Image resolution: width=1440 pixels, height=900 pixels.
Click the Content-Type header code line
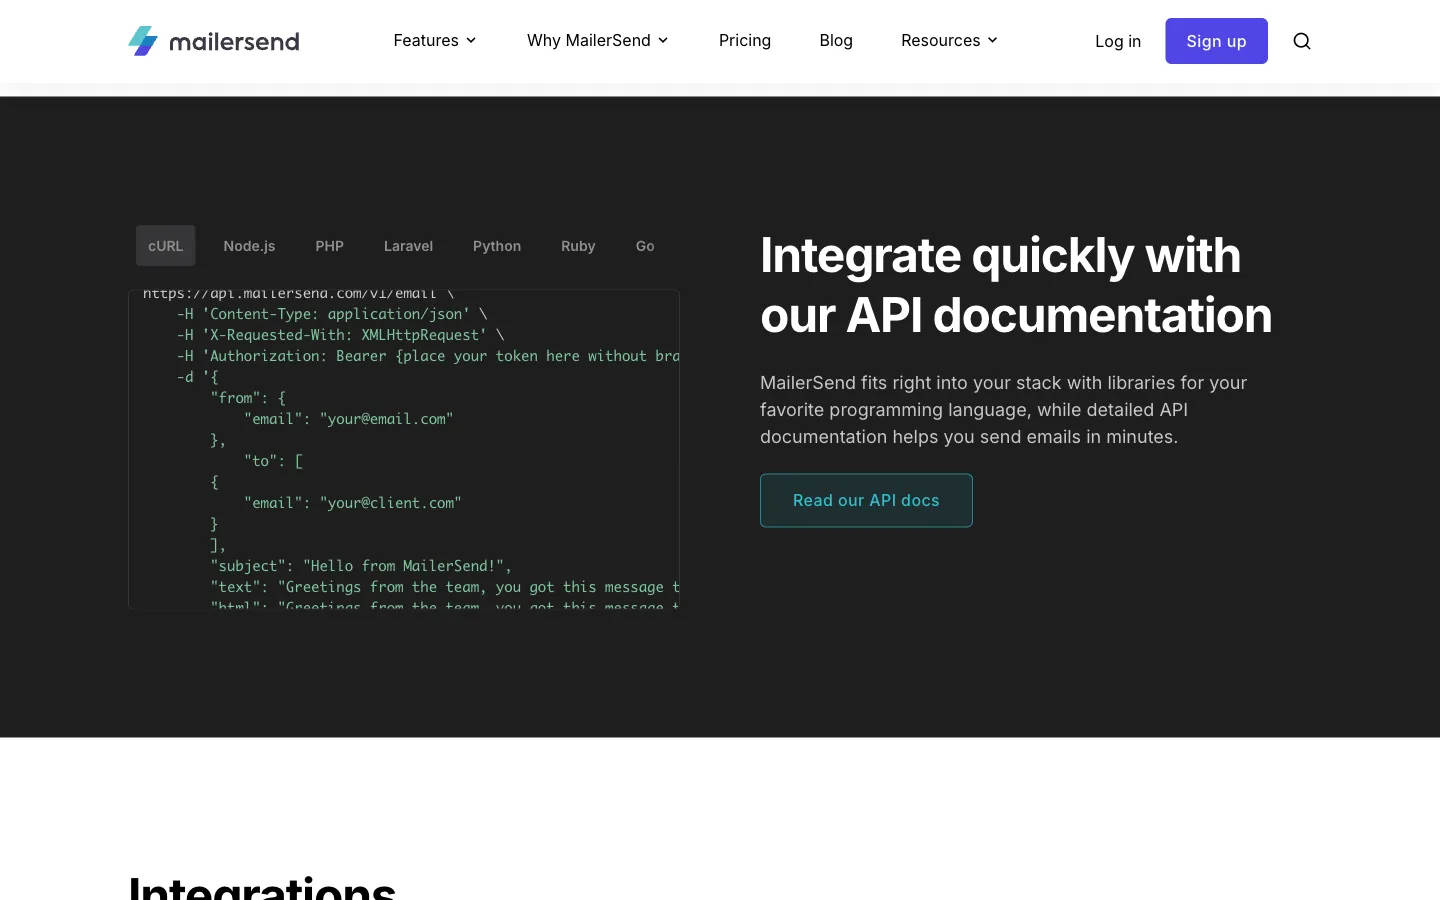(332, 314)
